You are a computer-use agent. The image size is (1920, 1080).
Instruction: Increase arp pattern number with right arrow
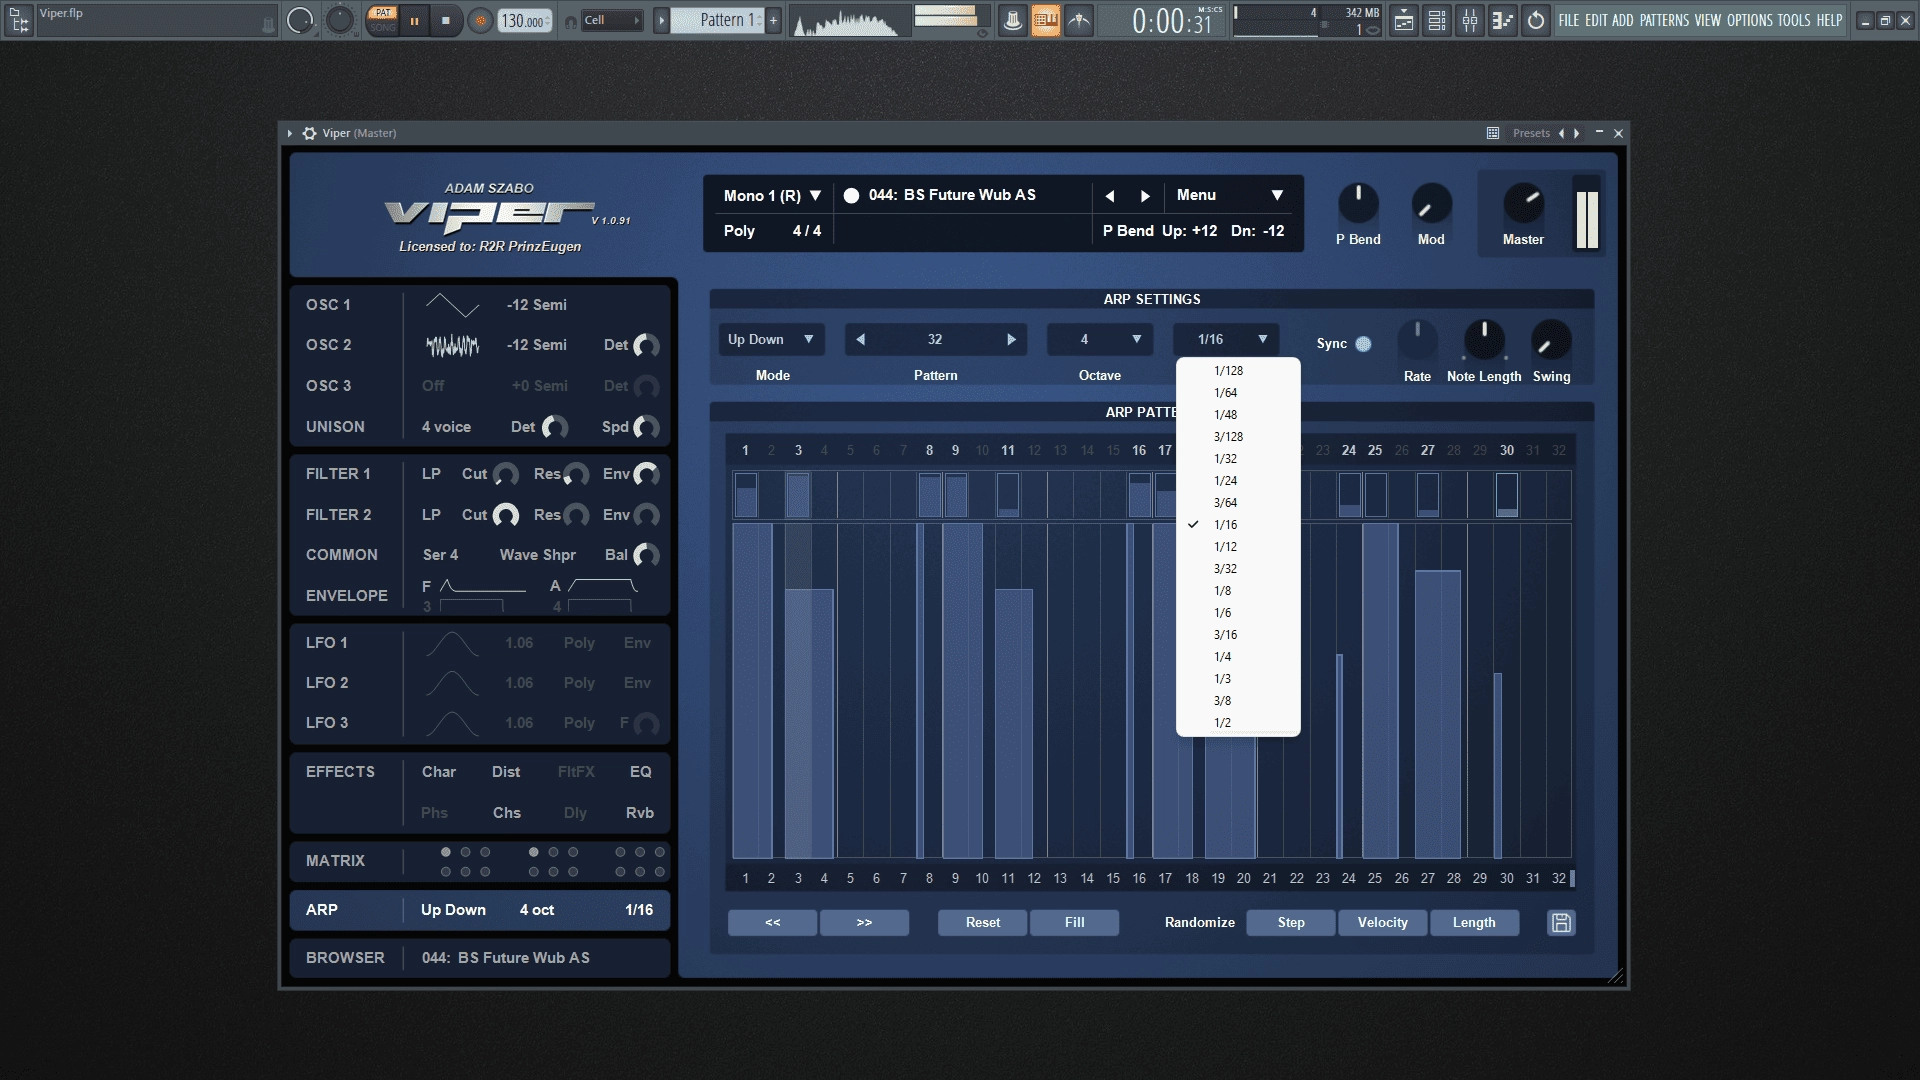[1011, 340]
